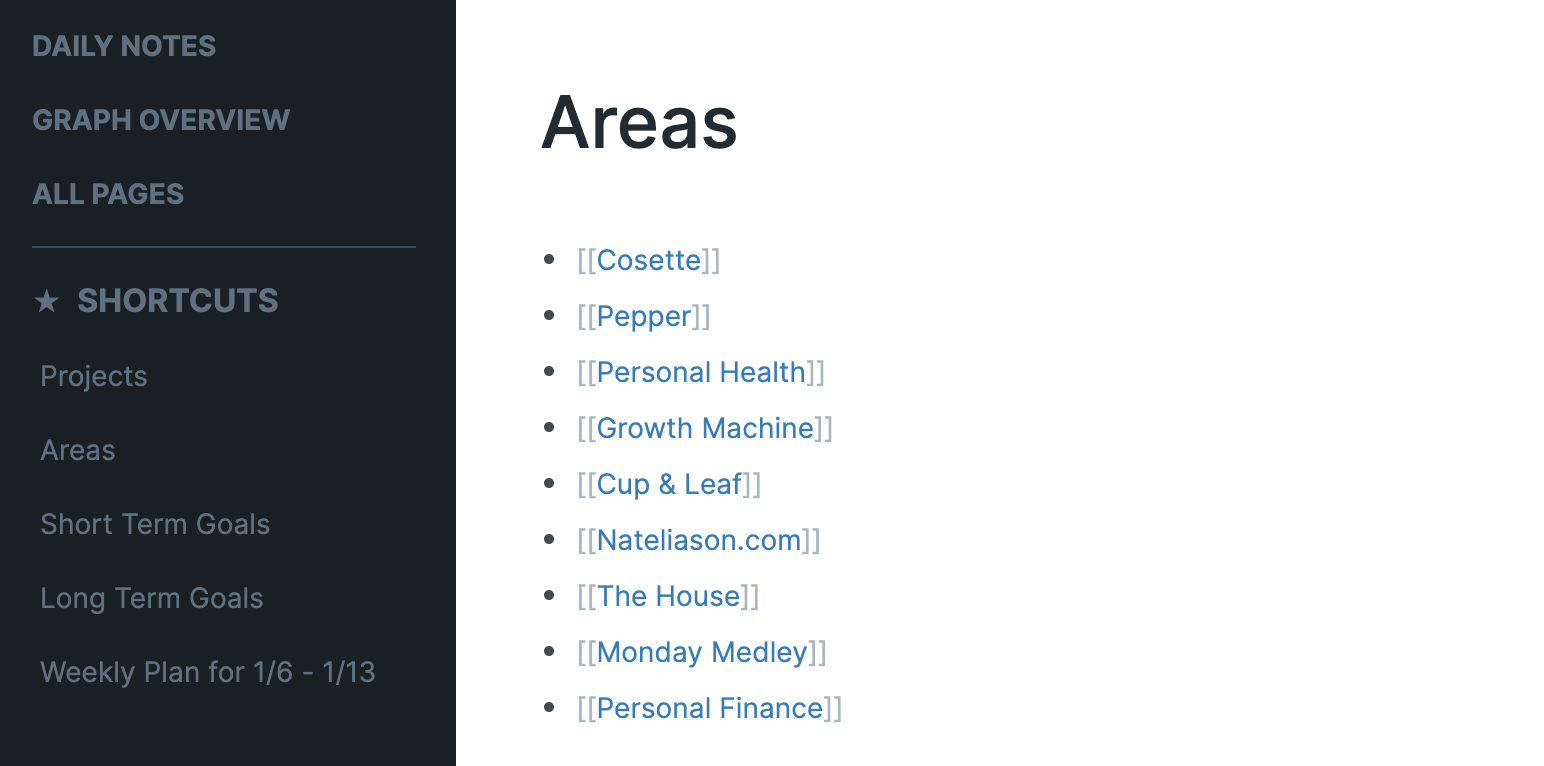Open the Projects shortcut

[x=94, y=376]
